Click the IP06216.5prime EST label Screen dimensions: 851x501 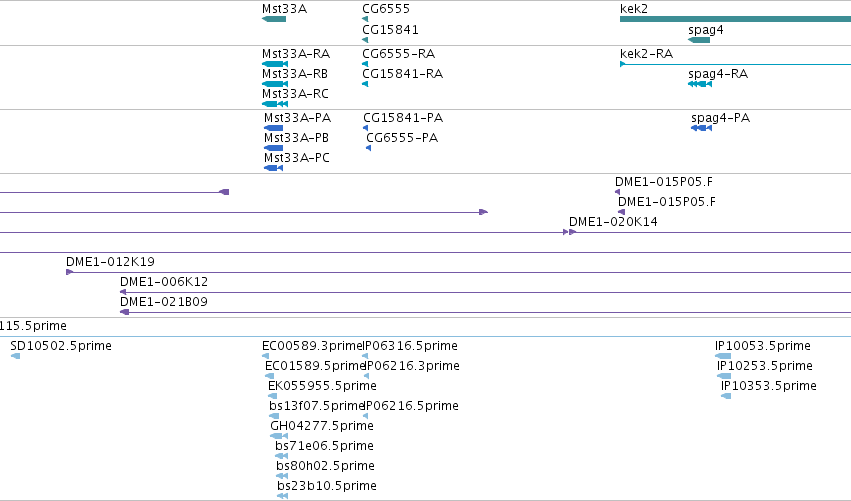411,406
